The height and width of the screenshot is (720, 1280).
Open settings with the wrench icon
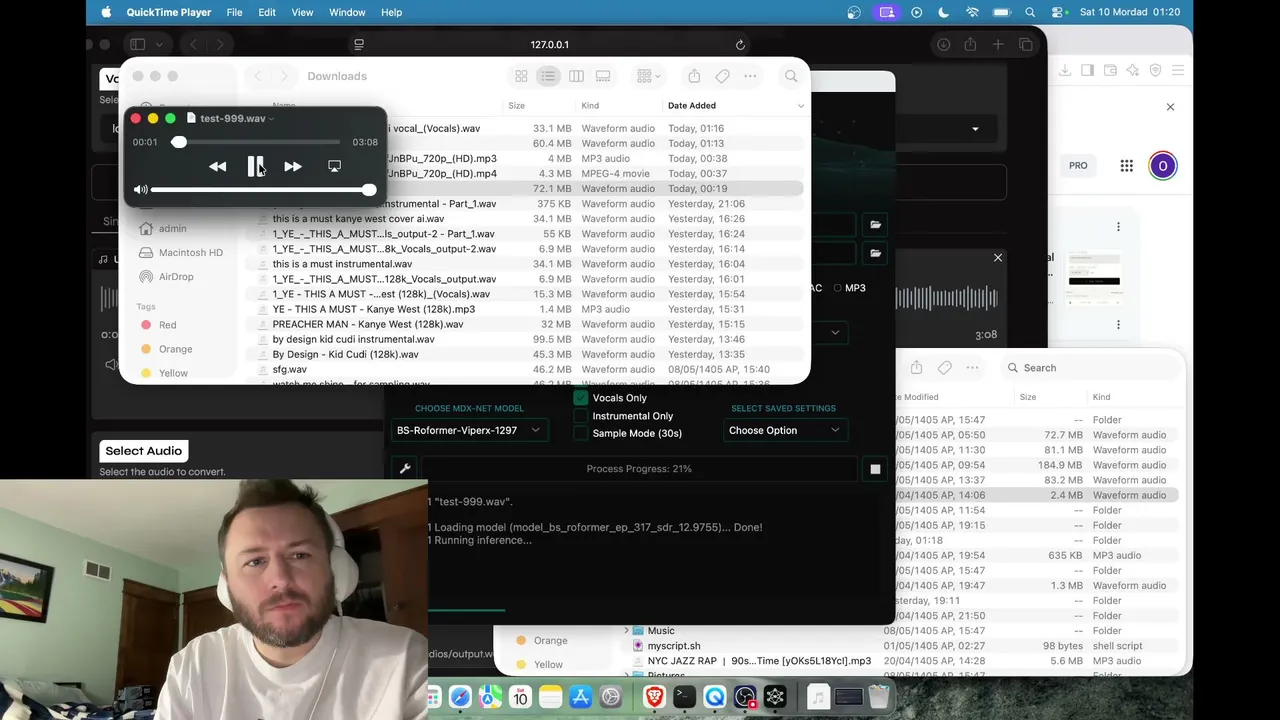pos(405,469)
